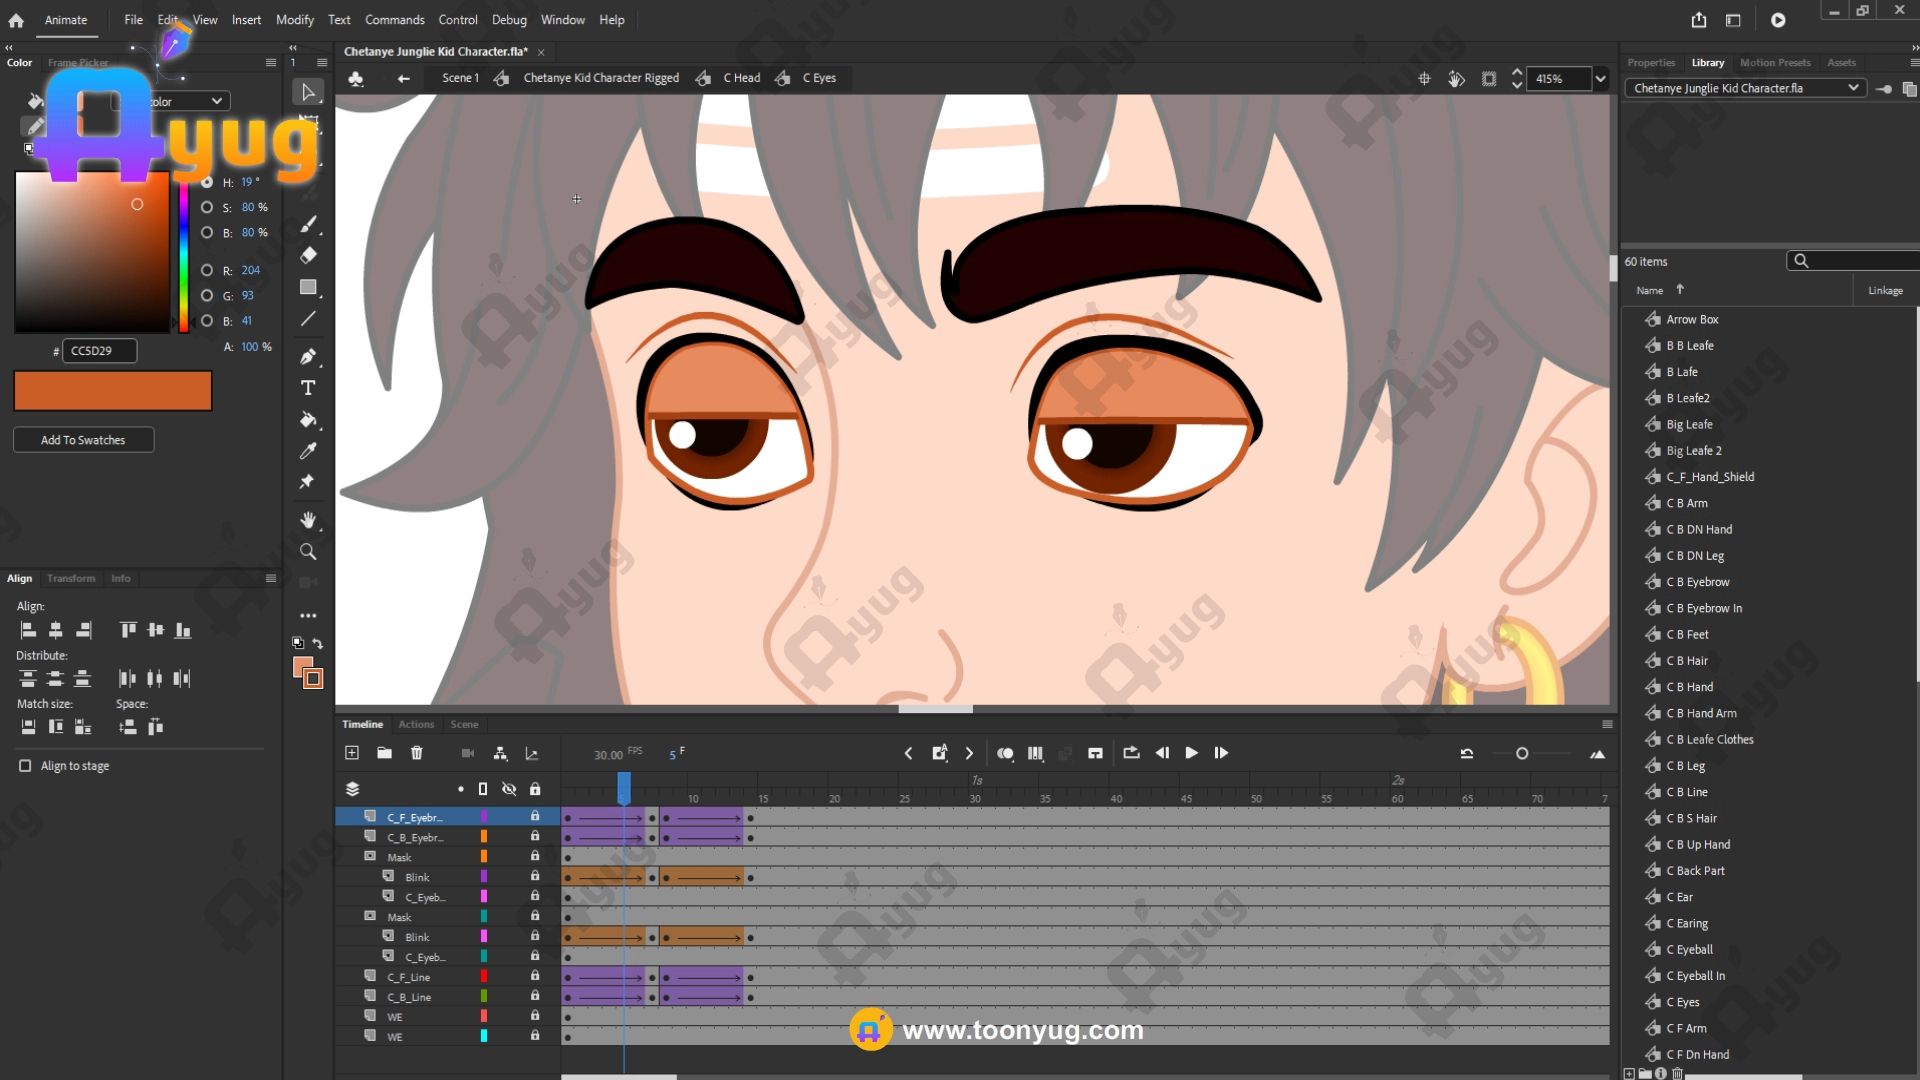The width and height of the screenshot is (1920, 1080).
Task: Select the Text tool in toolbar
Action: coord(308,388)
